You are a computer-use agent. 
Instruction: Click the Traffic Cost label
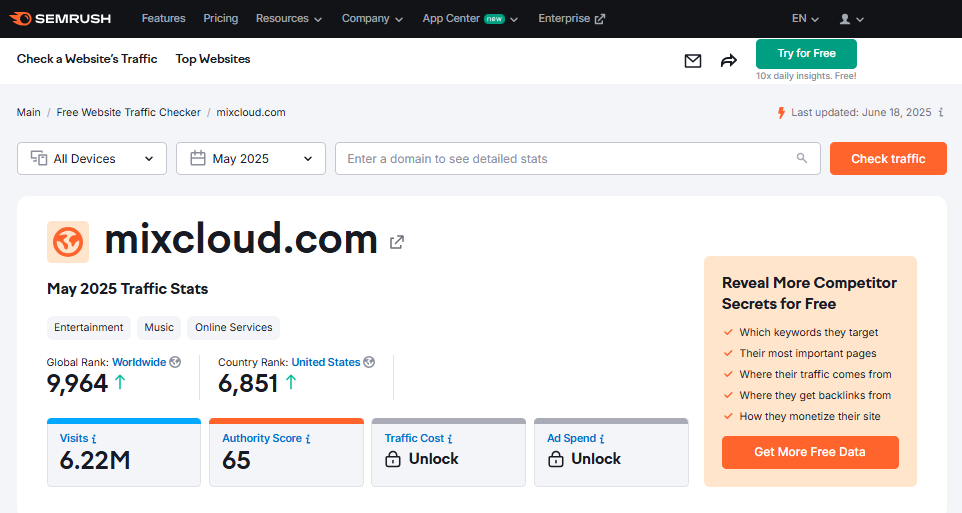(414, 438)
